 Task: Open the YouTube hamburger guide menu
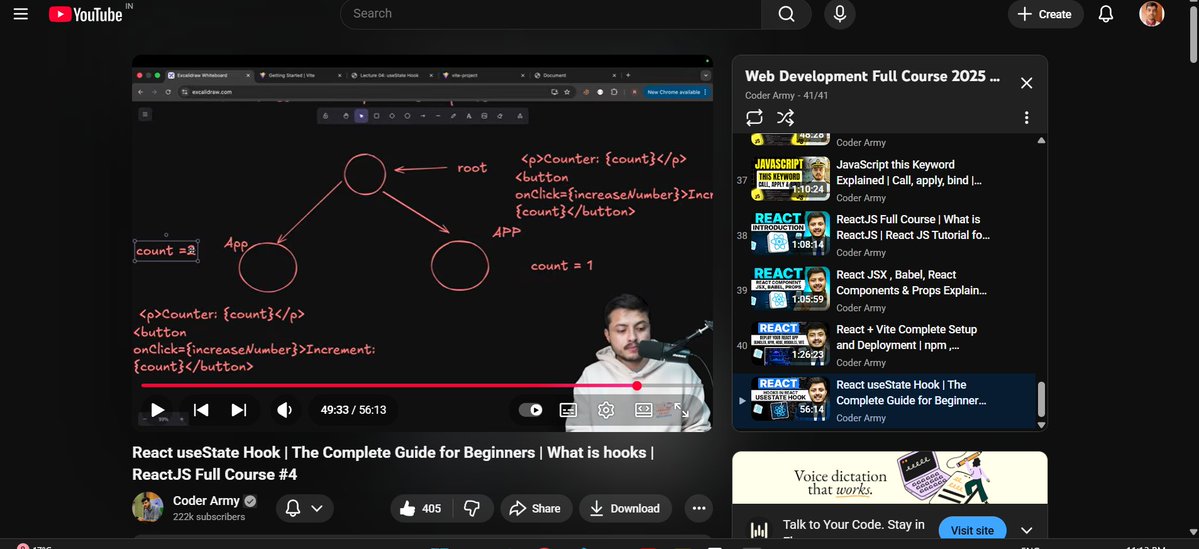point(21,14)
